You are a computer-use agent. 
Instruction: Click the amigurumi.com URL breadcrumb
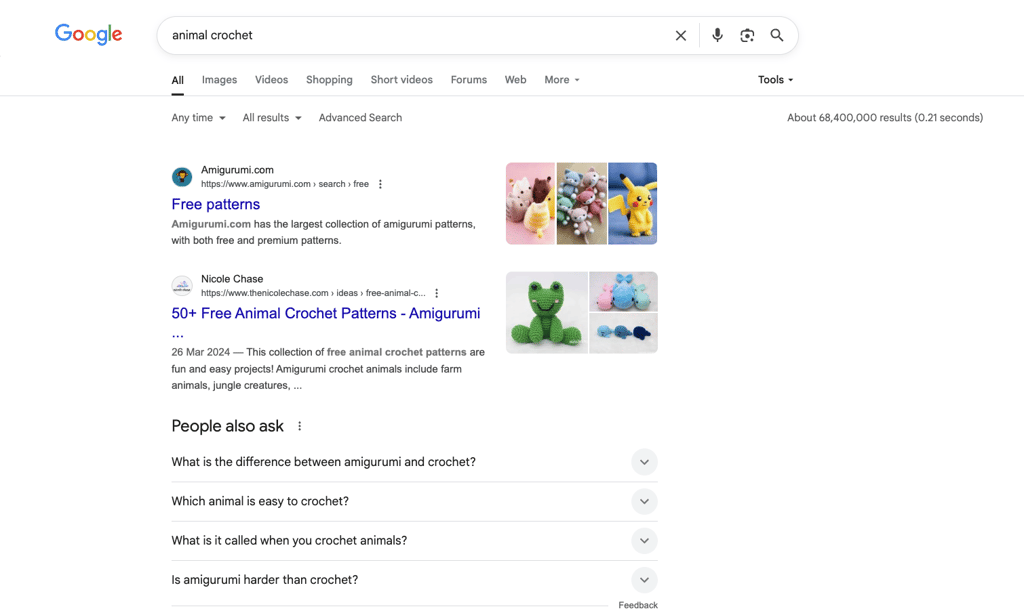(285, 184)
